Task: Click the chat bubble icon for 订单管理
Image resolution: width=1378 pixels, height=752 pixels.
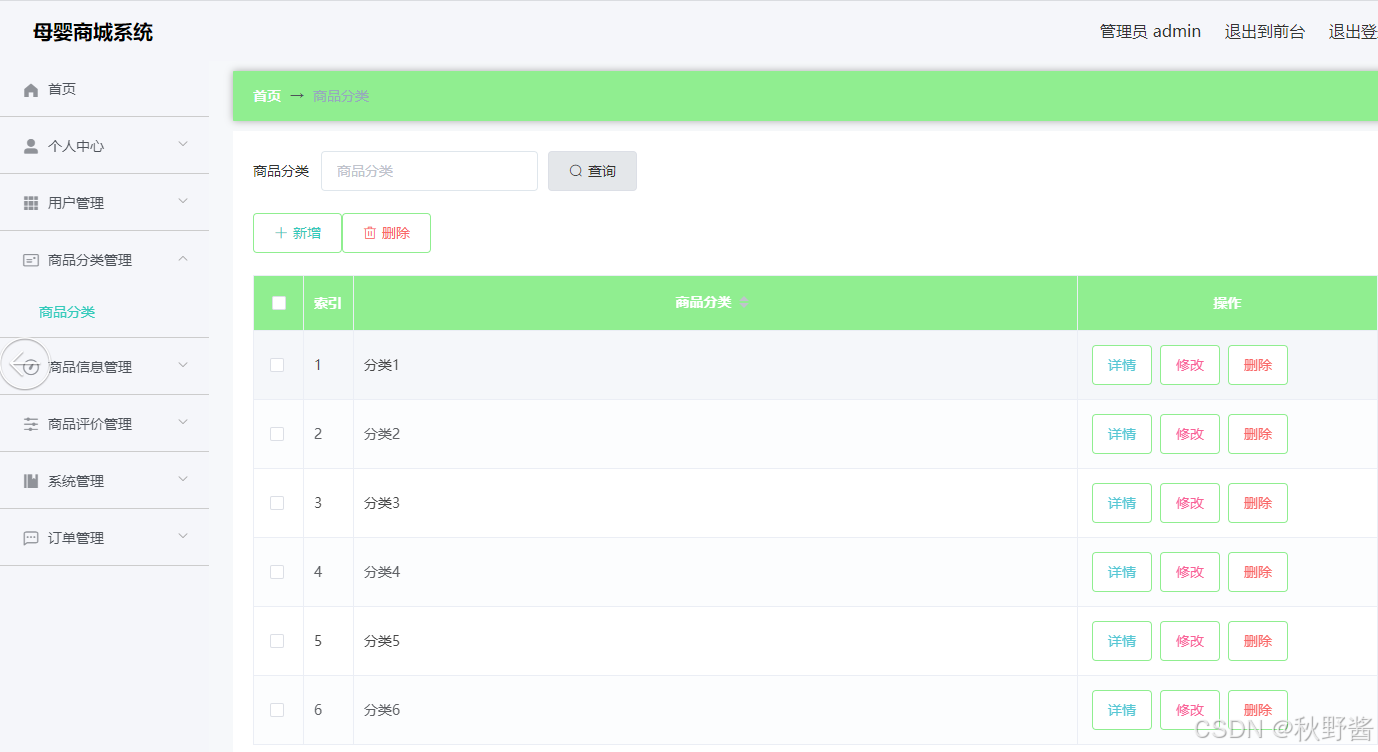Action: tap(31, 538)
